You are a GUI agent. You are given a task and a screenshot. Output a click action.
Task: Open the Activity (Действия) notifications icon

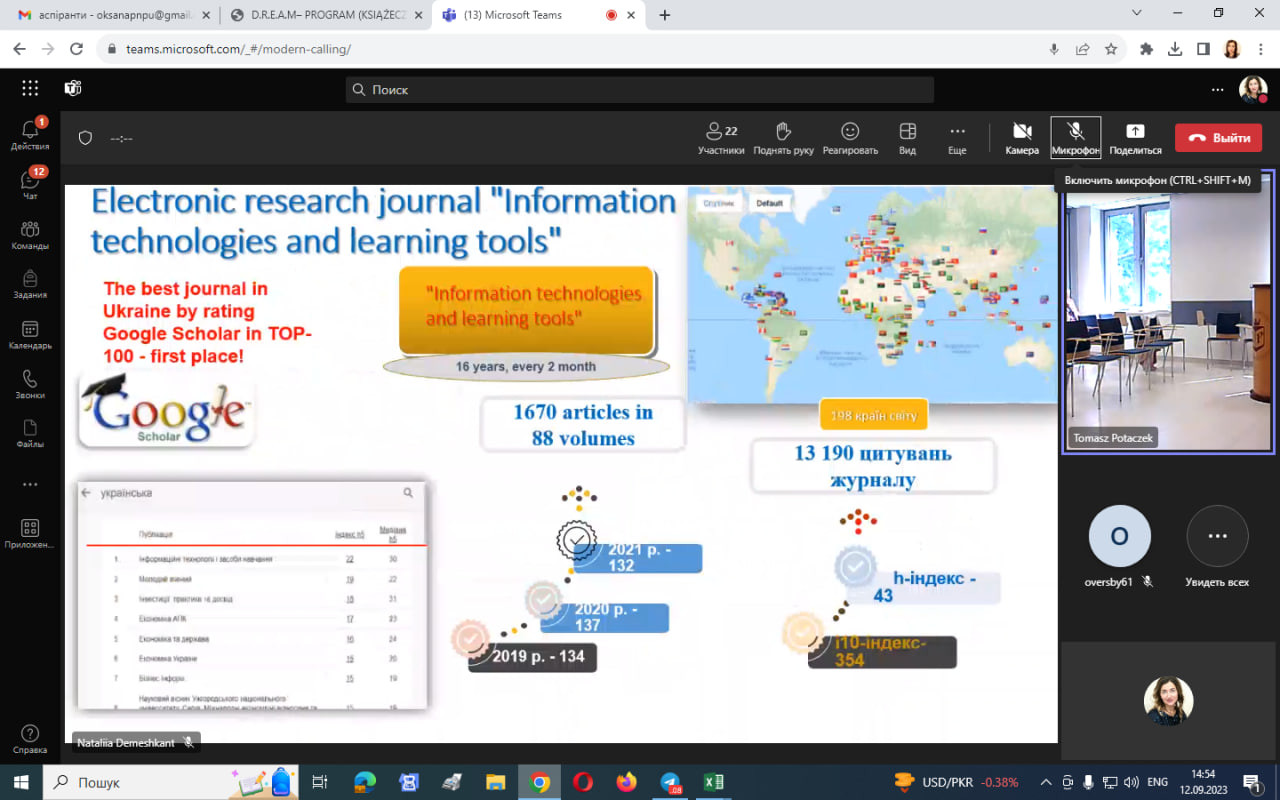tap(30, 134)
